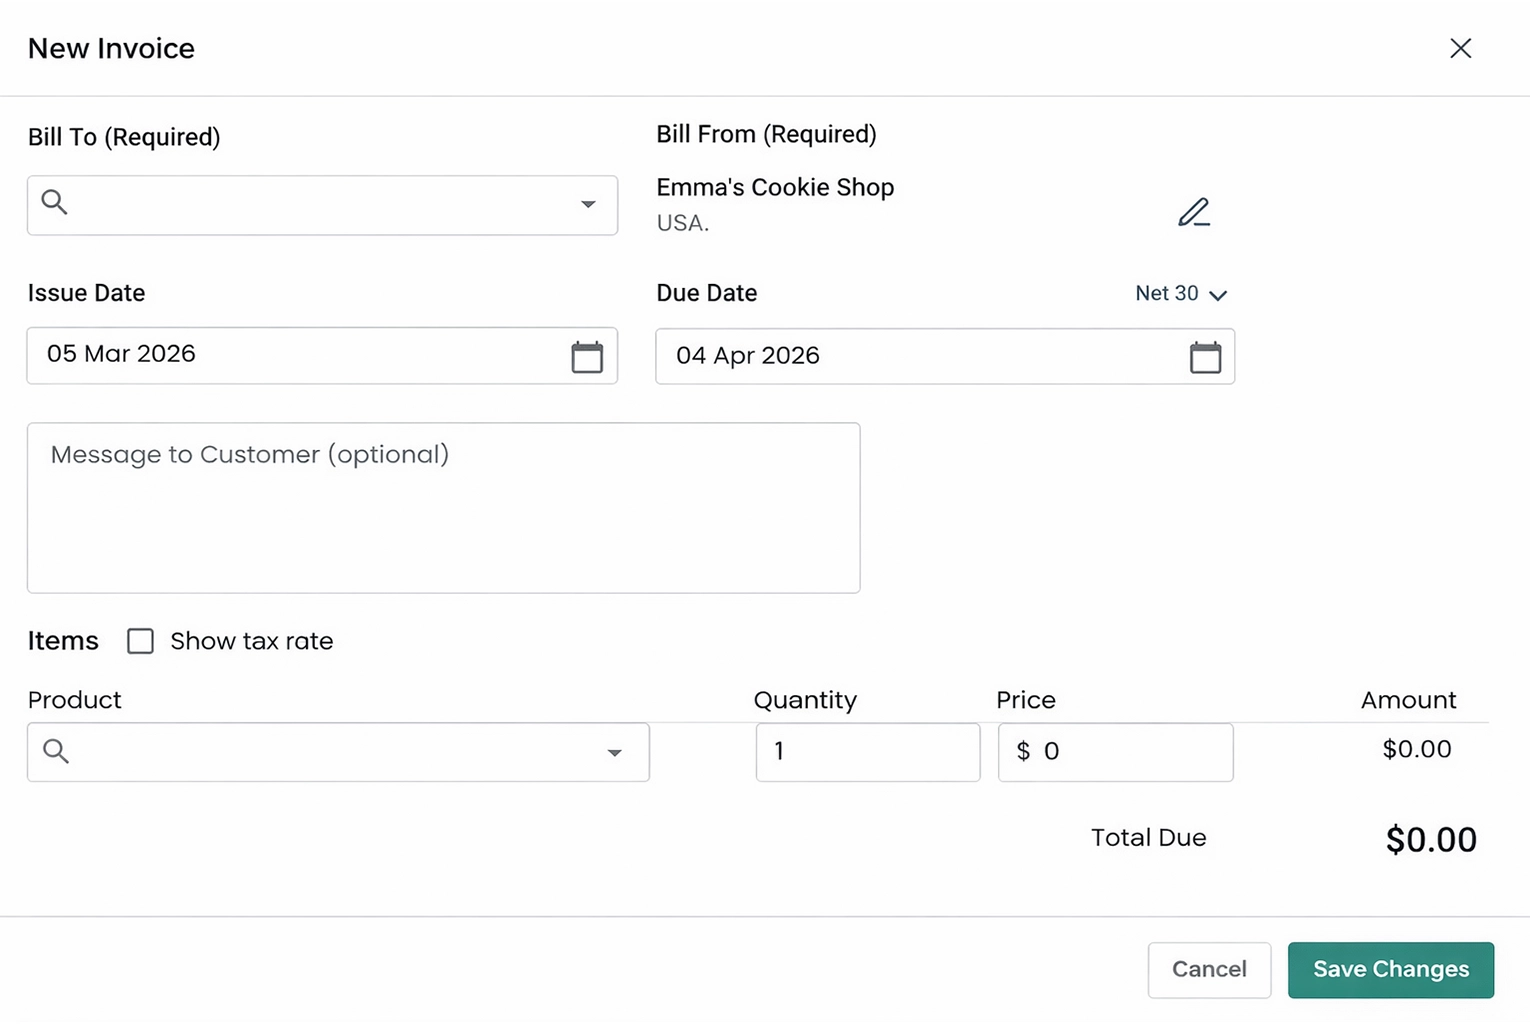
Task: Select the Bill From section header
Action: (x=766, y=134)
